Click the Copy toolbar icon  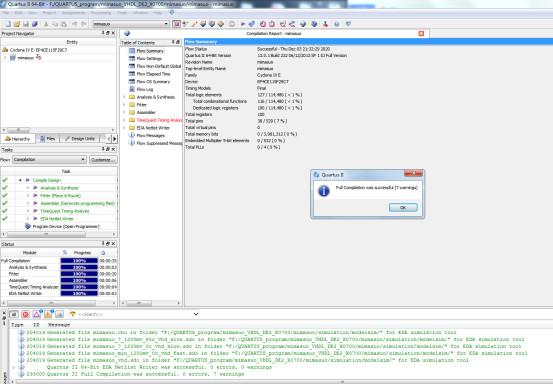55,24
